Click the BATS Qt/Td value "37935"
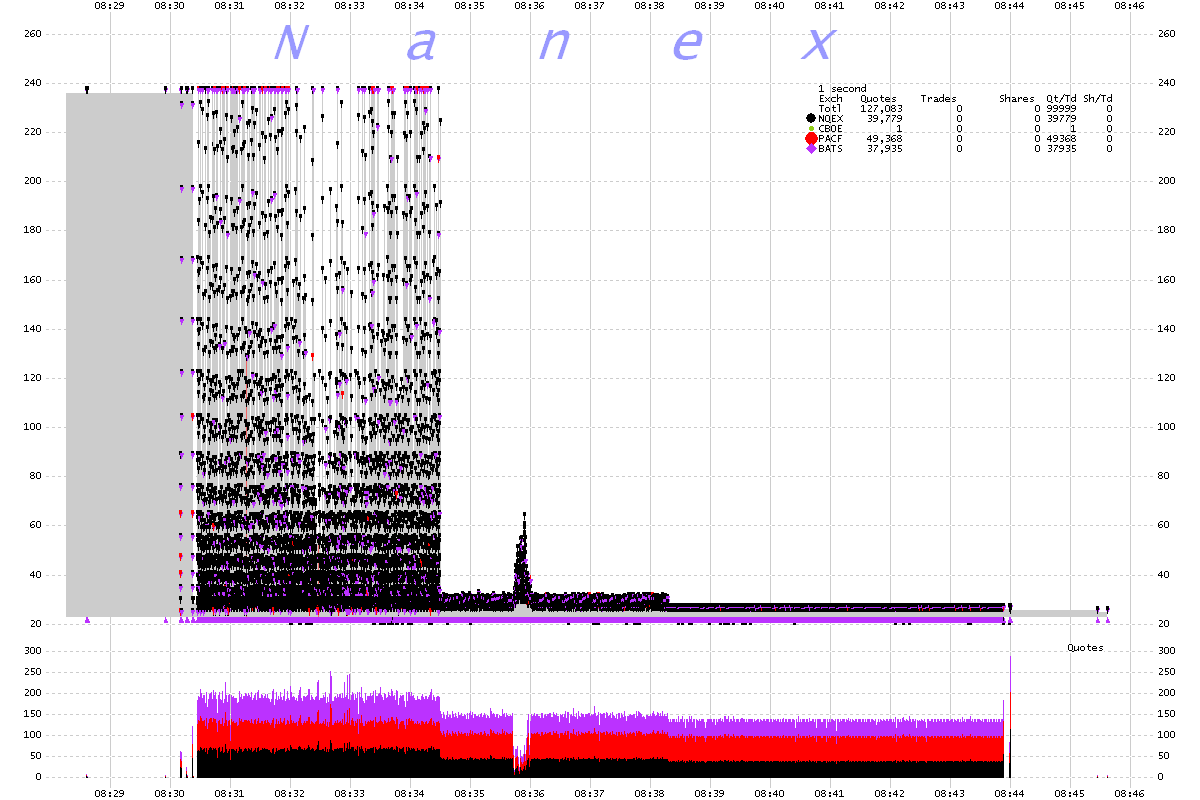Screen dimensions: 1200x800 (1061, 149)
